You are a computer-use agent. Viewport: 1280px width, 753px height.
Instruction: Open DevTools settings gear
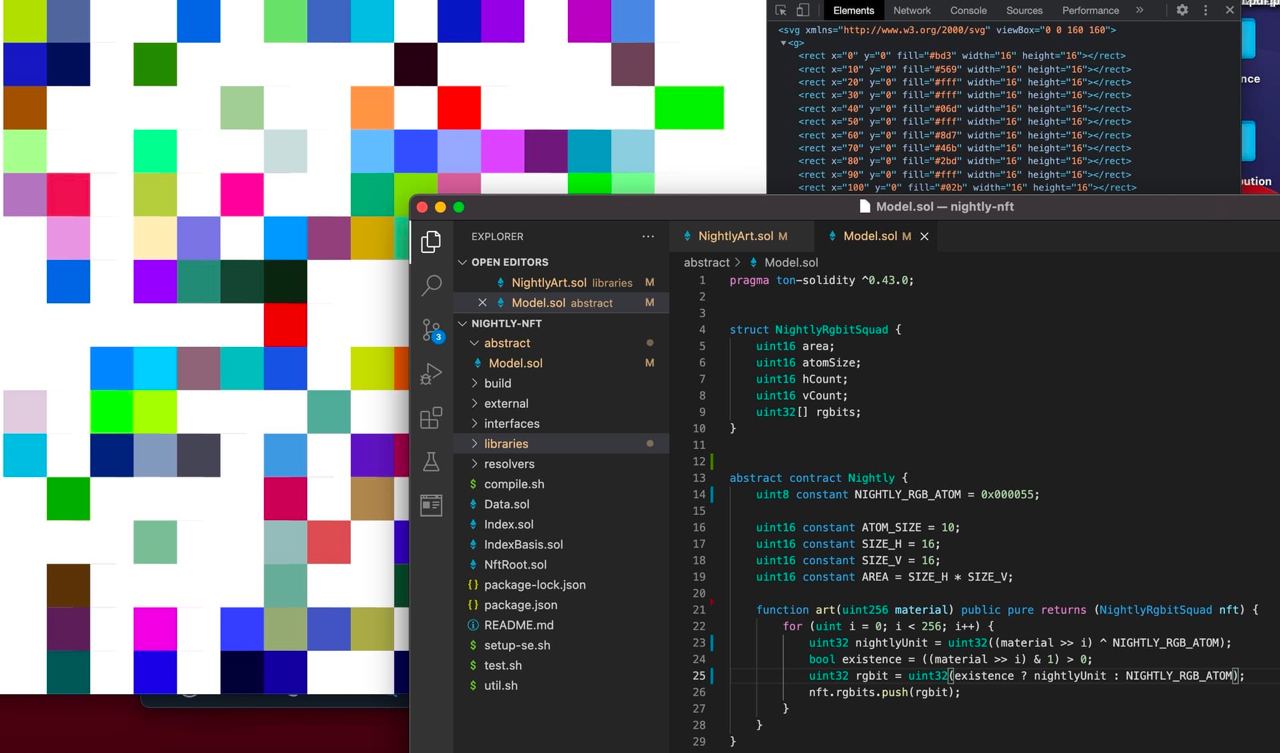pyautogui.click(x=1182, y=10)
